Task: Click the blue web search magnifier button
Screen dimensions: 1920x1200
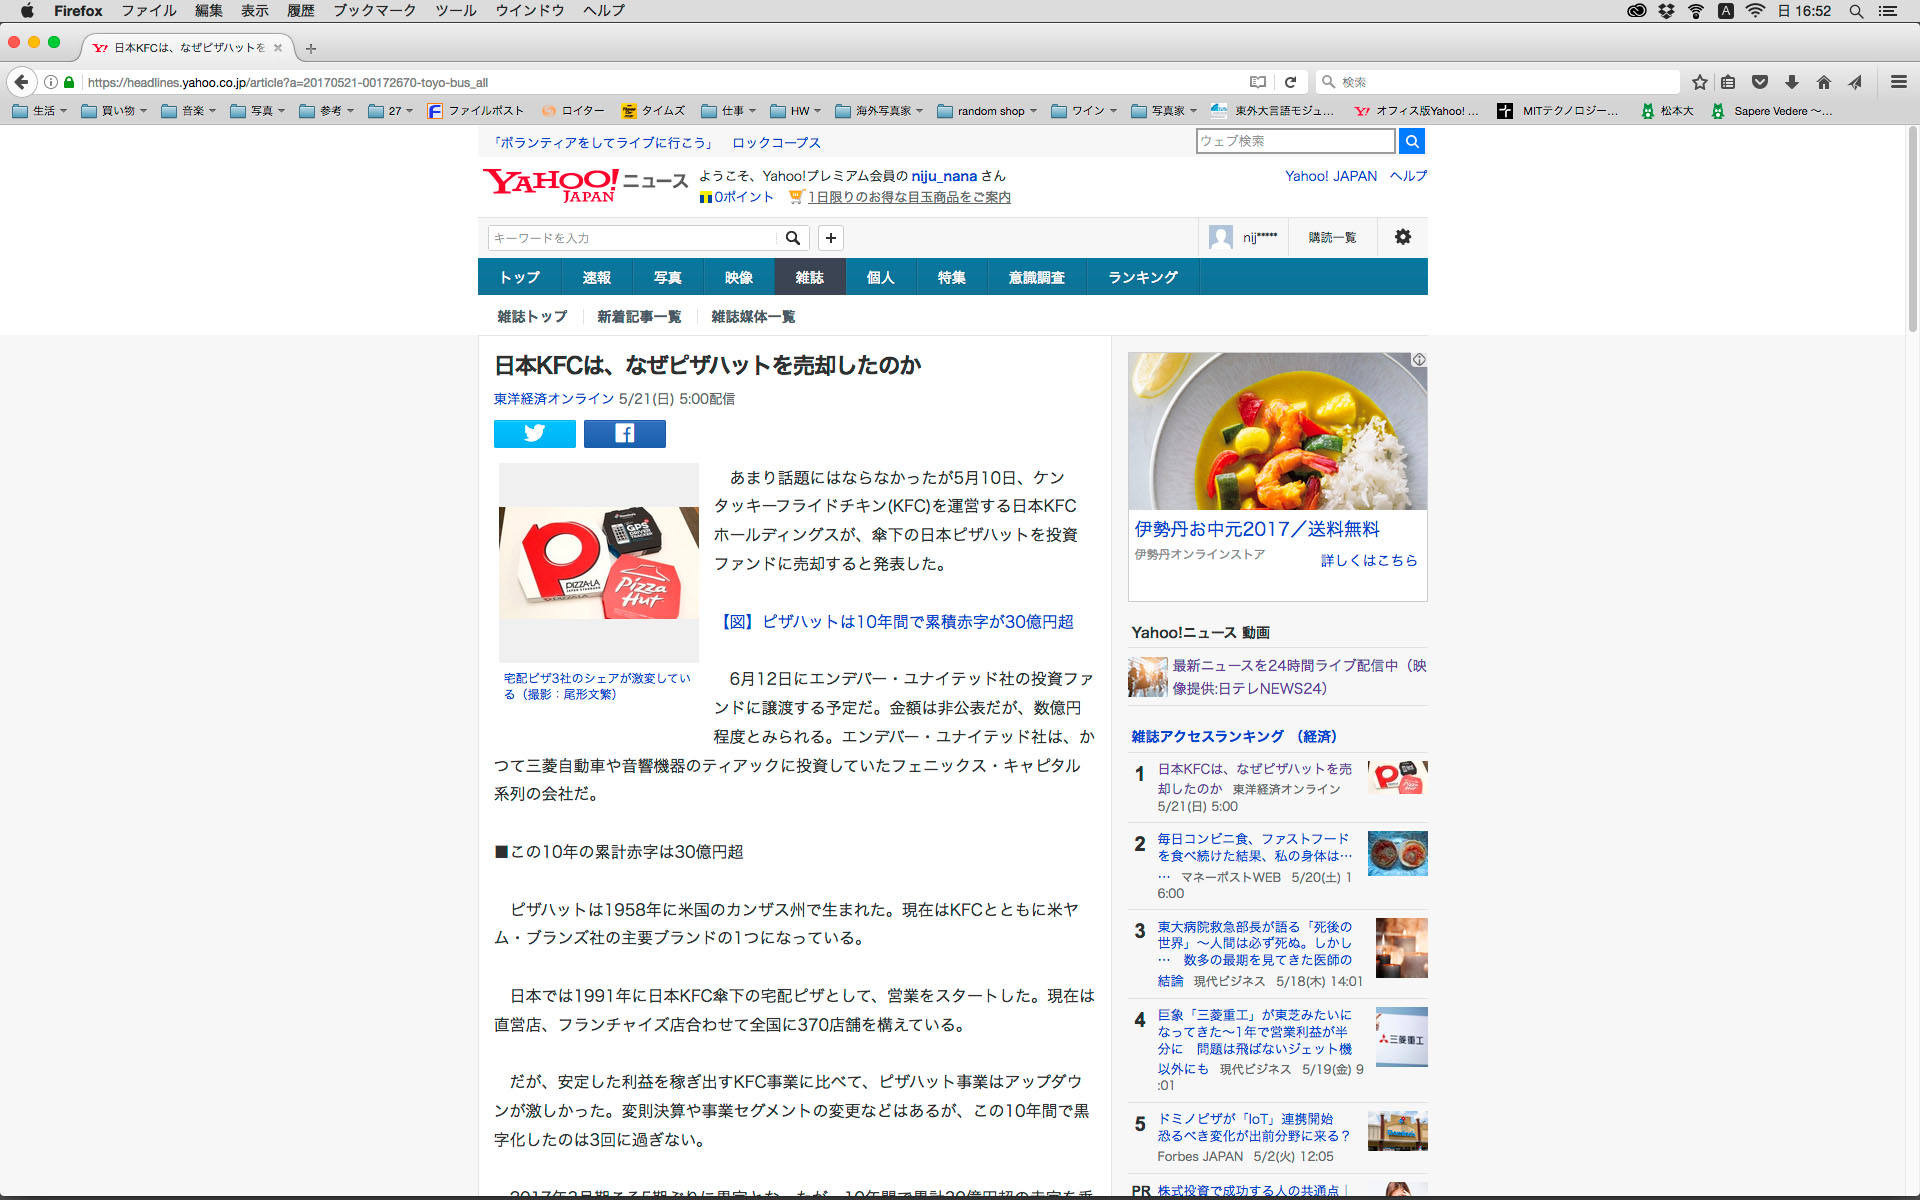Action: (x=1411, y=141)
